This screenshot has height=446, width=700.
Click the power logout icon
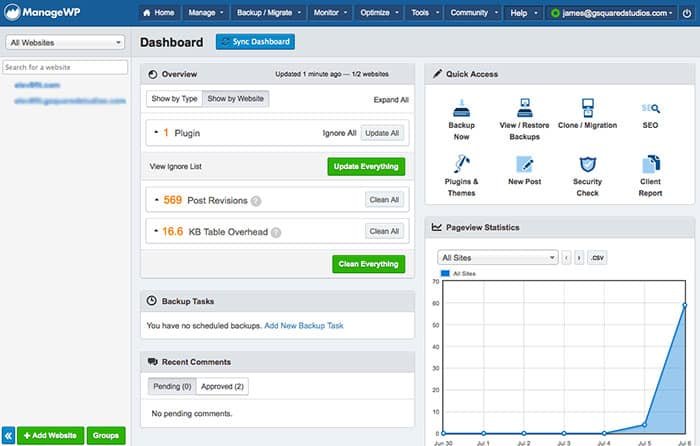[687, 13]
